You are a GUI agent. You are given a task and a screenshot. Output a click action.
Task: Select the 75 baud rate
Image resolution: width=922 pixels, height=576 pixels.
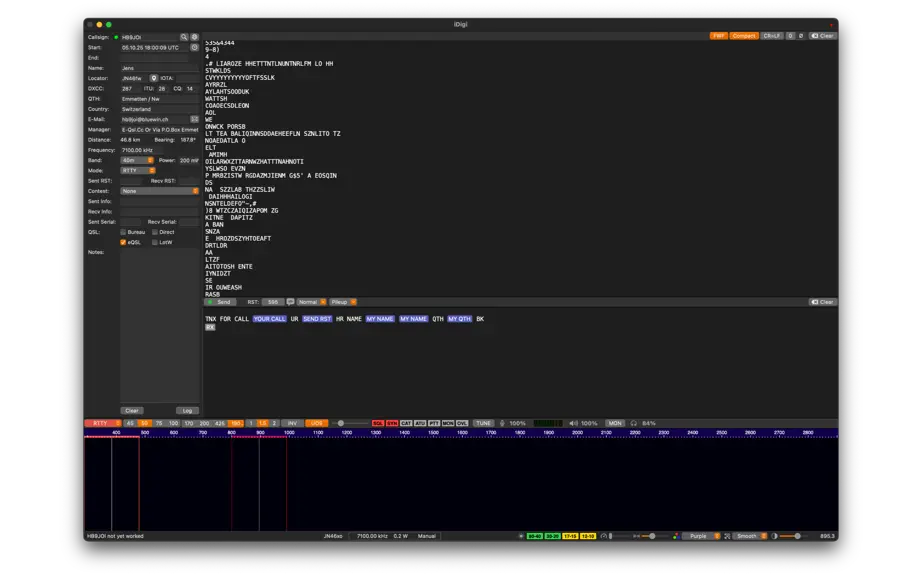[x=159, y=423]
